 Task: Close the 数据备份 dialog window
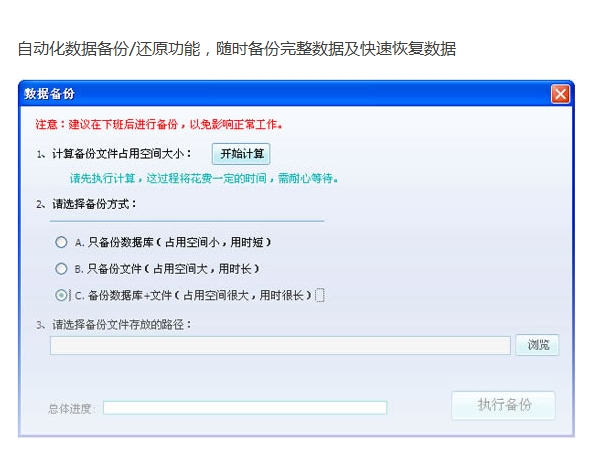[560, 94]
